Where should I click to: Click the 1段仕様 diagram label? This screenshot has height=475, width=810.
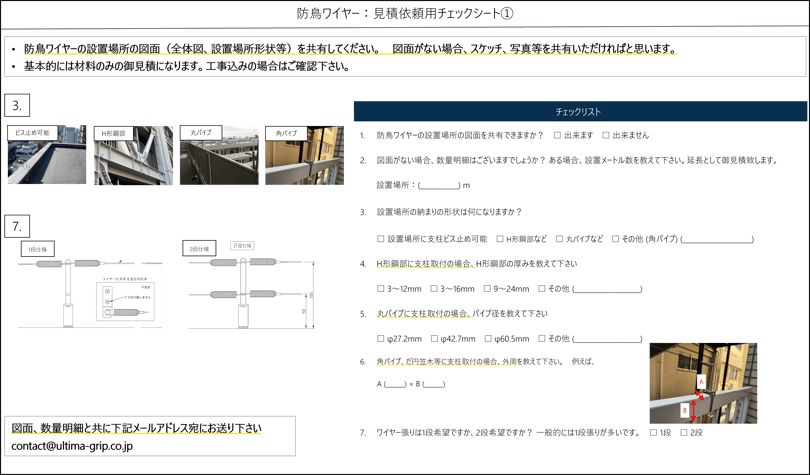[x=38, y=249]
